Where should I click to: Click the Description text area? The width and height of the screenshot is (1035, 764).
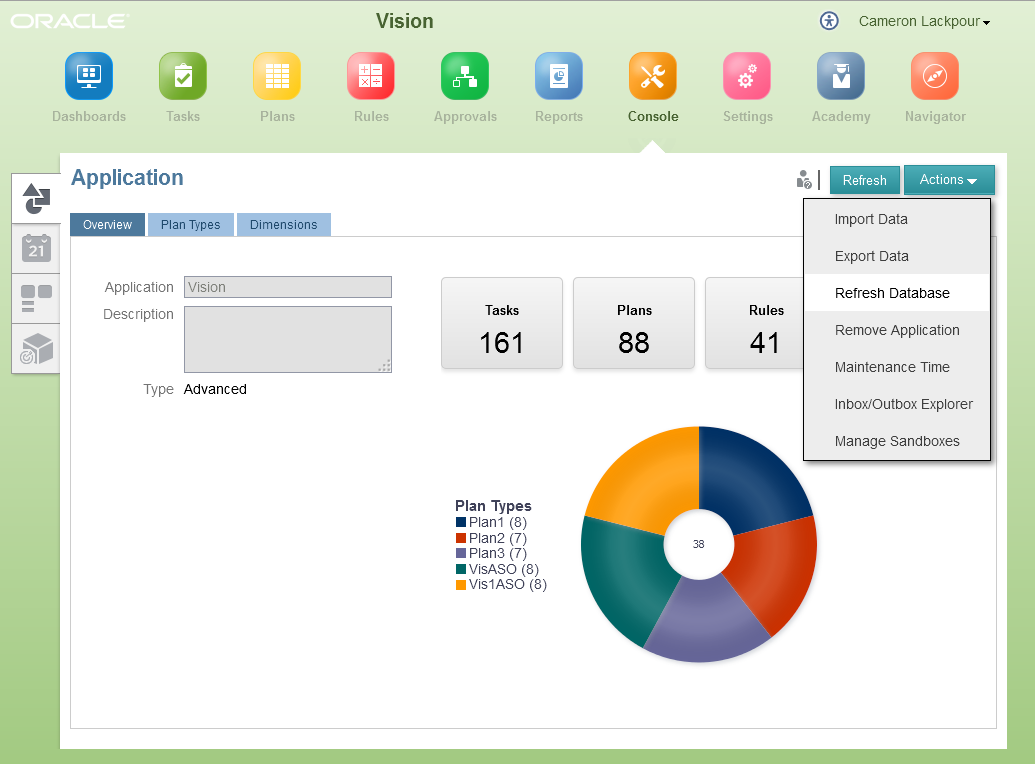click(288, 339)
